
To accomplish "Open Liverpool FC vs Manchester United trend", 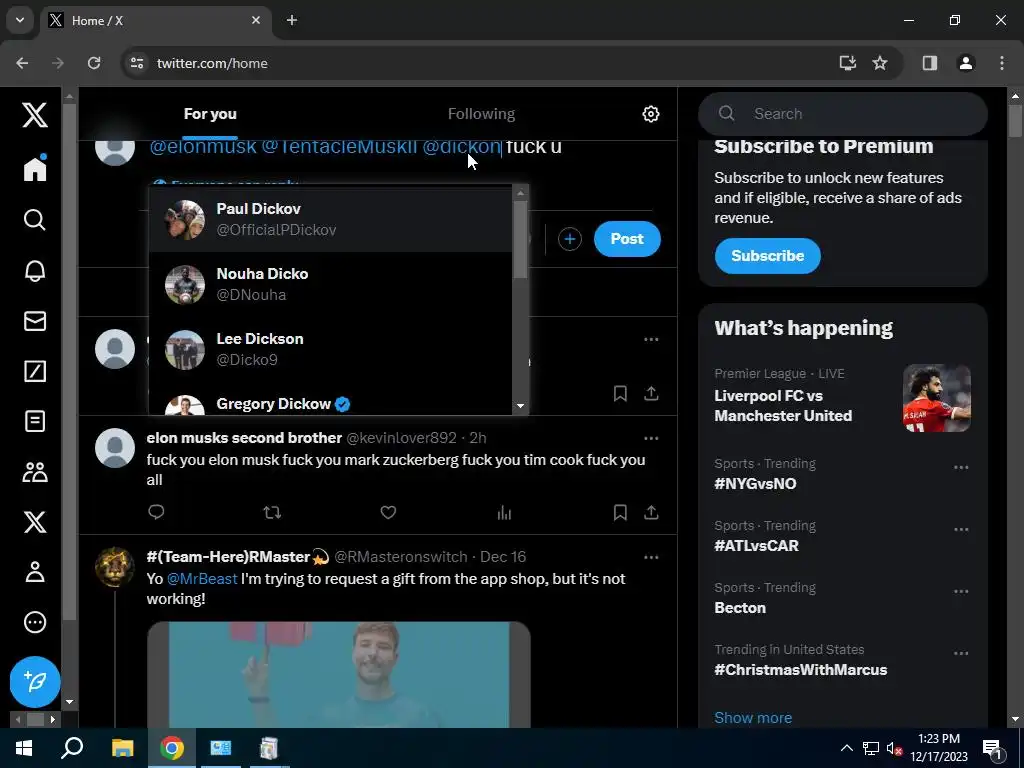I will coord(783,406).
